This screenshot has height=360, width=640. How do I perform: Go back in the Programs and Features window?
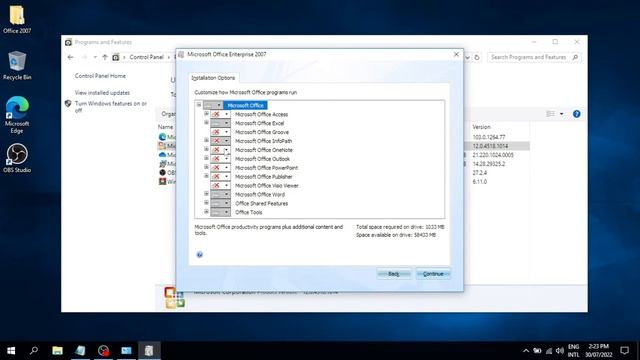[71, 57]
